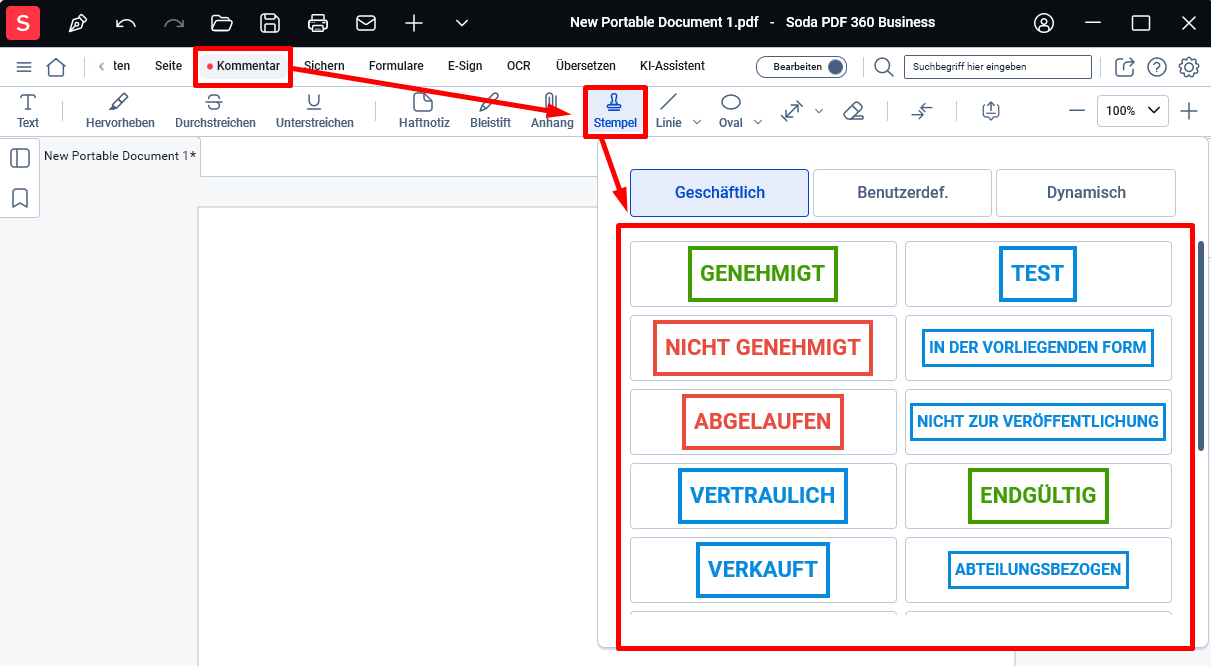This screenshot has width=1211, height=666.
Task: Select the Linie line tool
Action: tap(669, 110)
